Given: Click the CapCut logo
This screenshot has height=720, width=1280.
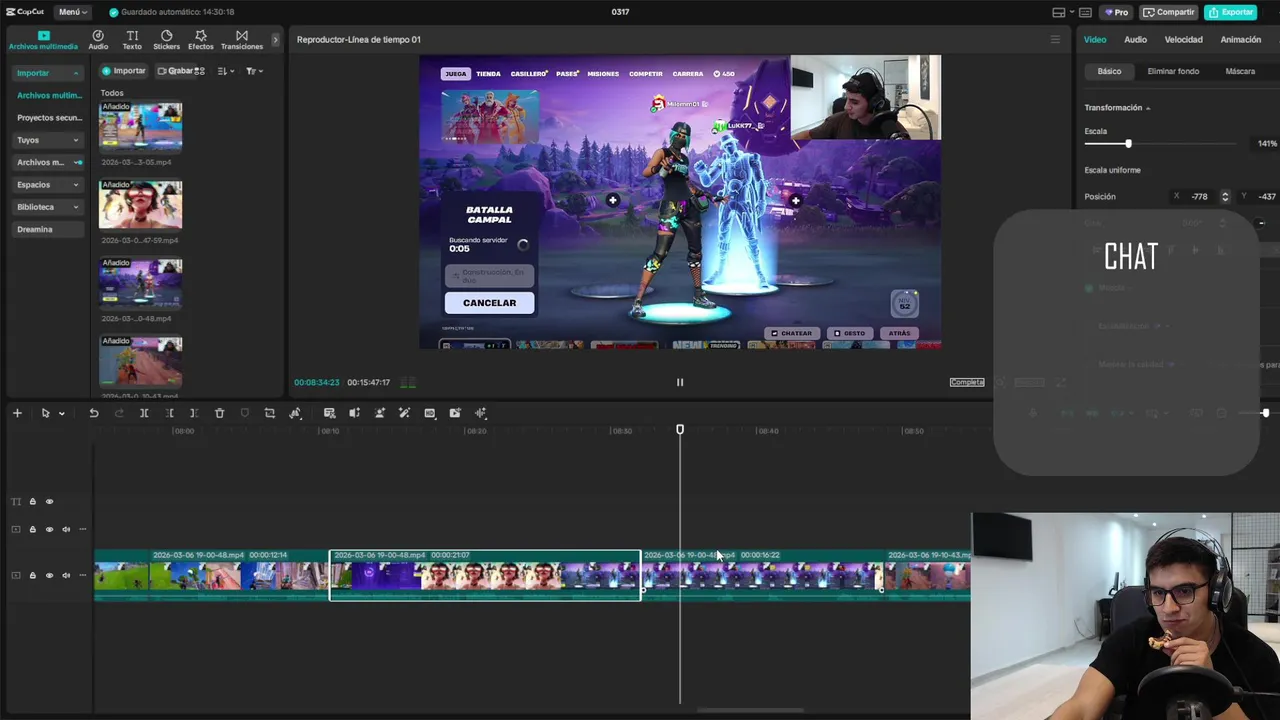Looking at the screenshot, I should 25,12.
